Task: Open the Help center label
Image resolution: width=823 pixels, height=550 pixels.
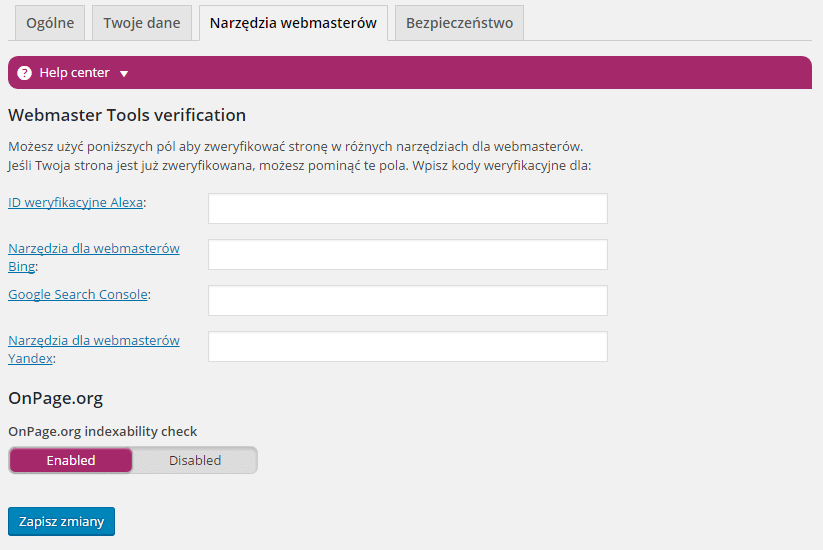Action: pos(75,72)
